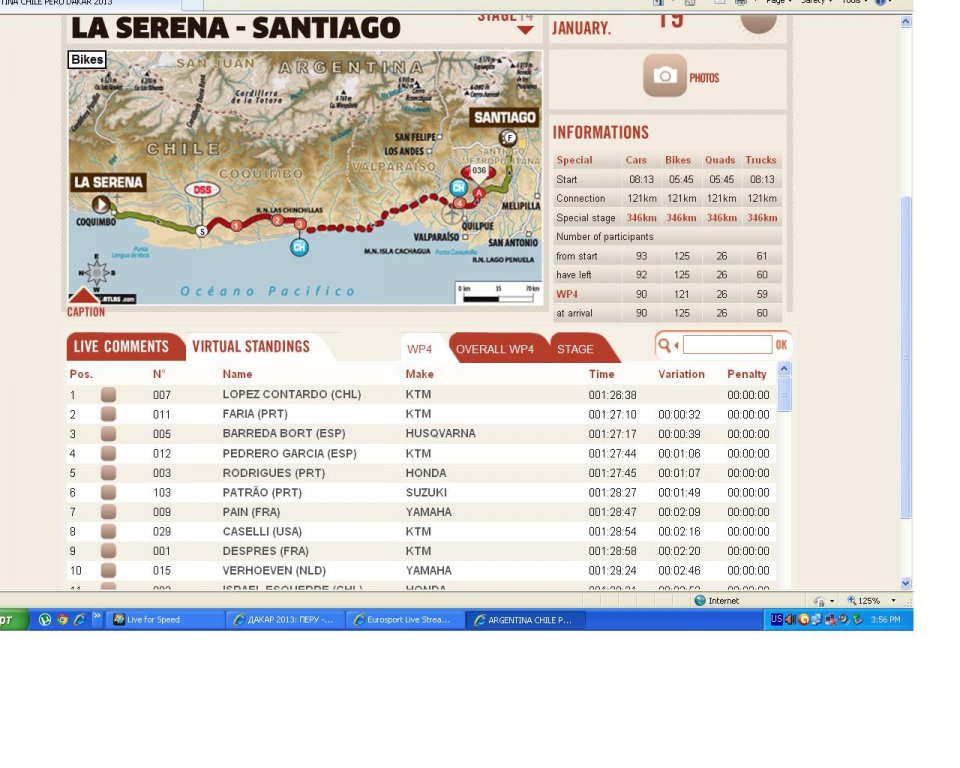The width and height of the screenshot is (960, 768).
Task: Open the 125% zoom level dropdown arrow
Action: coord(893,601)
